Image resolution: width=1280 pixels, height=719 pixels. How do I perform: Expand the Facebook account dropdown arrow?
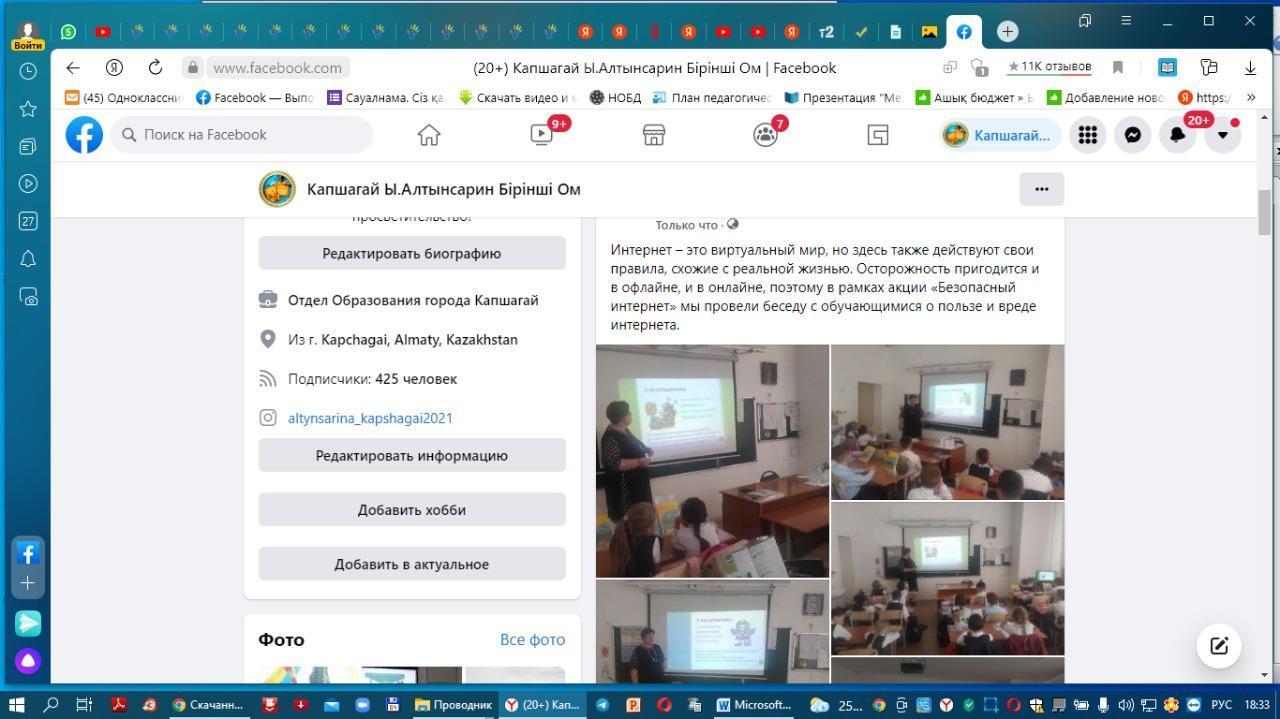pyautogui.click(x=1222, y=135)
